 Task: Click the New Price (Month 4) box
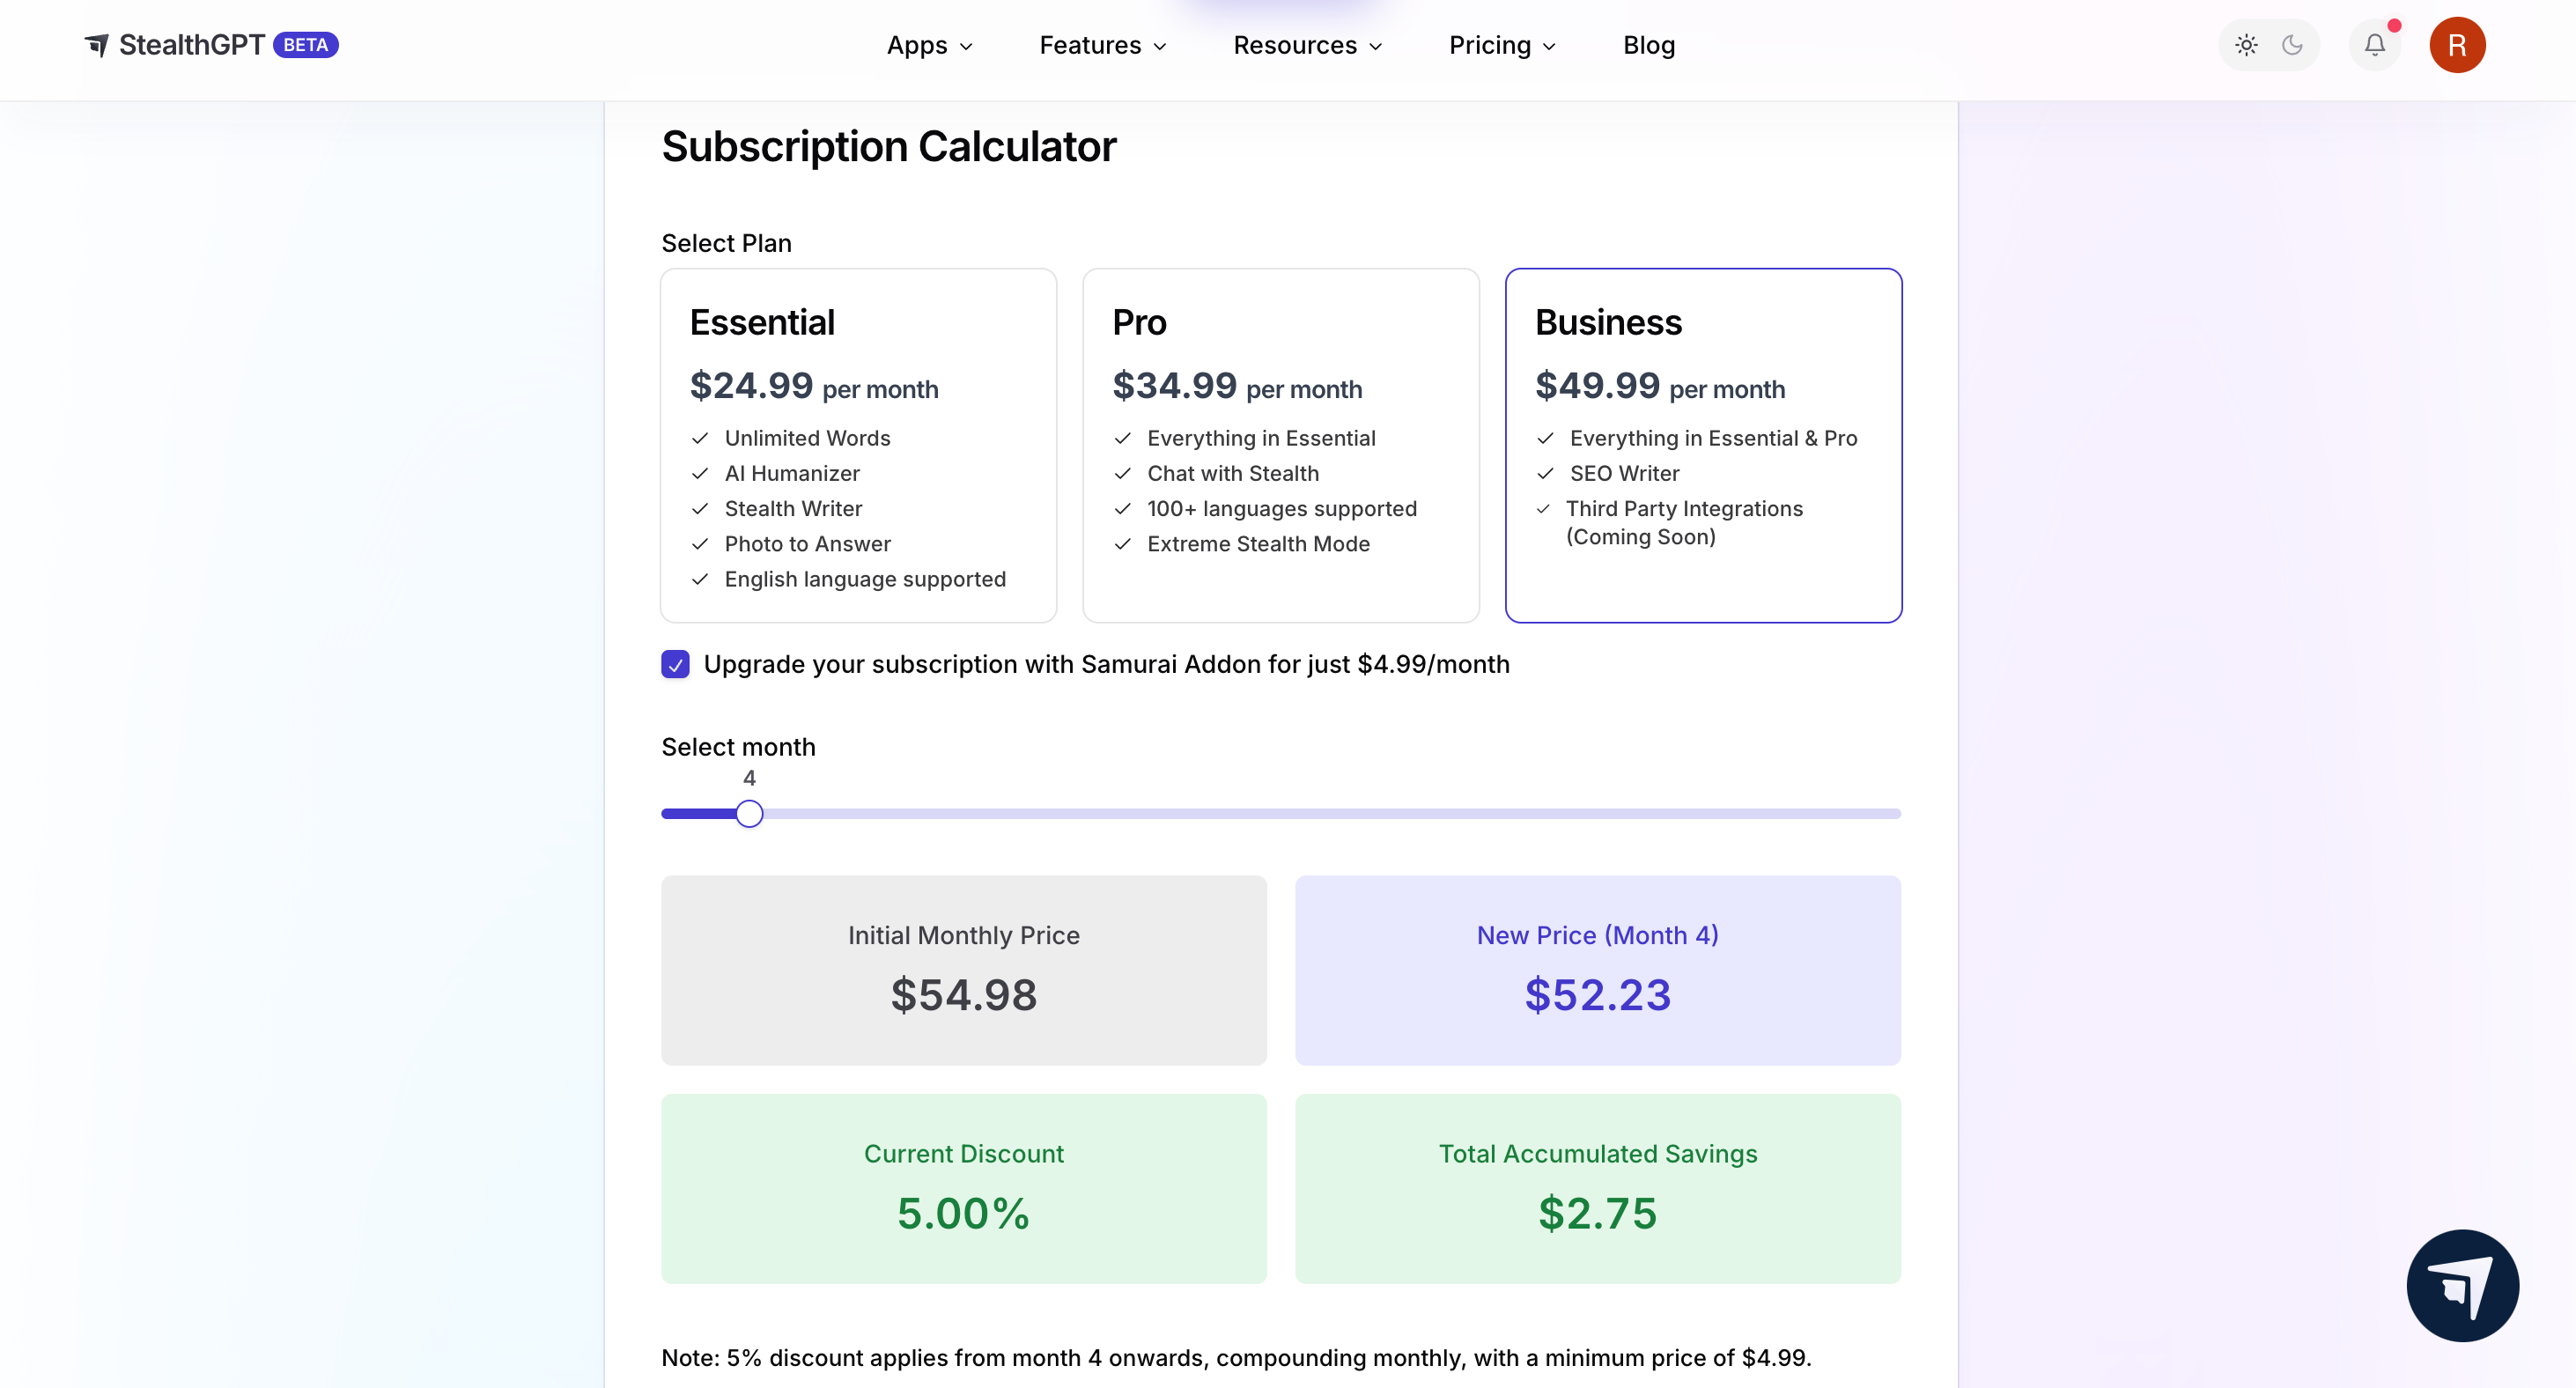pyautogui.click(x=1597, y=970)
